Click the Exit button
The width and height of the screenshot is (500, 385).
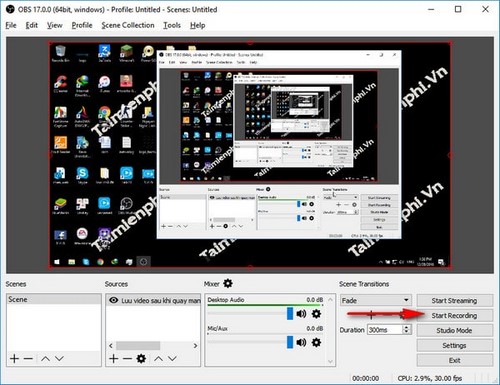[x=454, y=361]
